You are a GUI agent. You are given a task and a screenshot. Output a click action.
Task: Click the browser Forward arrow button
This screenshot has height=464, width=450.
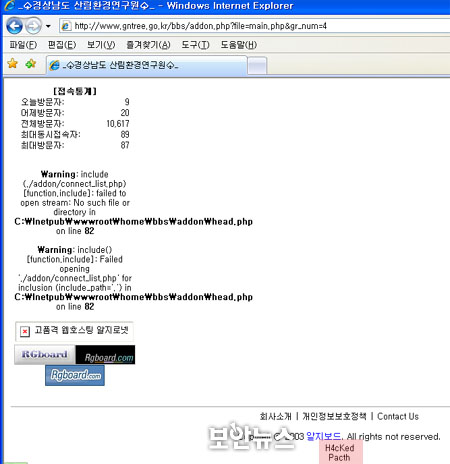33,26
